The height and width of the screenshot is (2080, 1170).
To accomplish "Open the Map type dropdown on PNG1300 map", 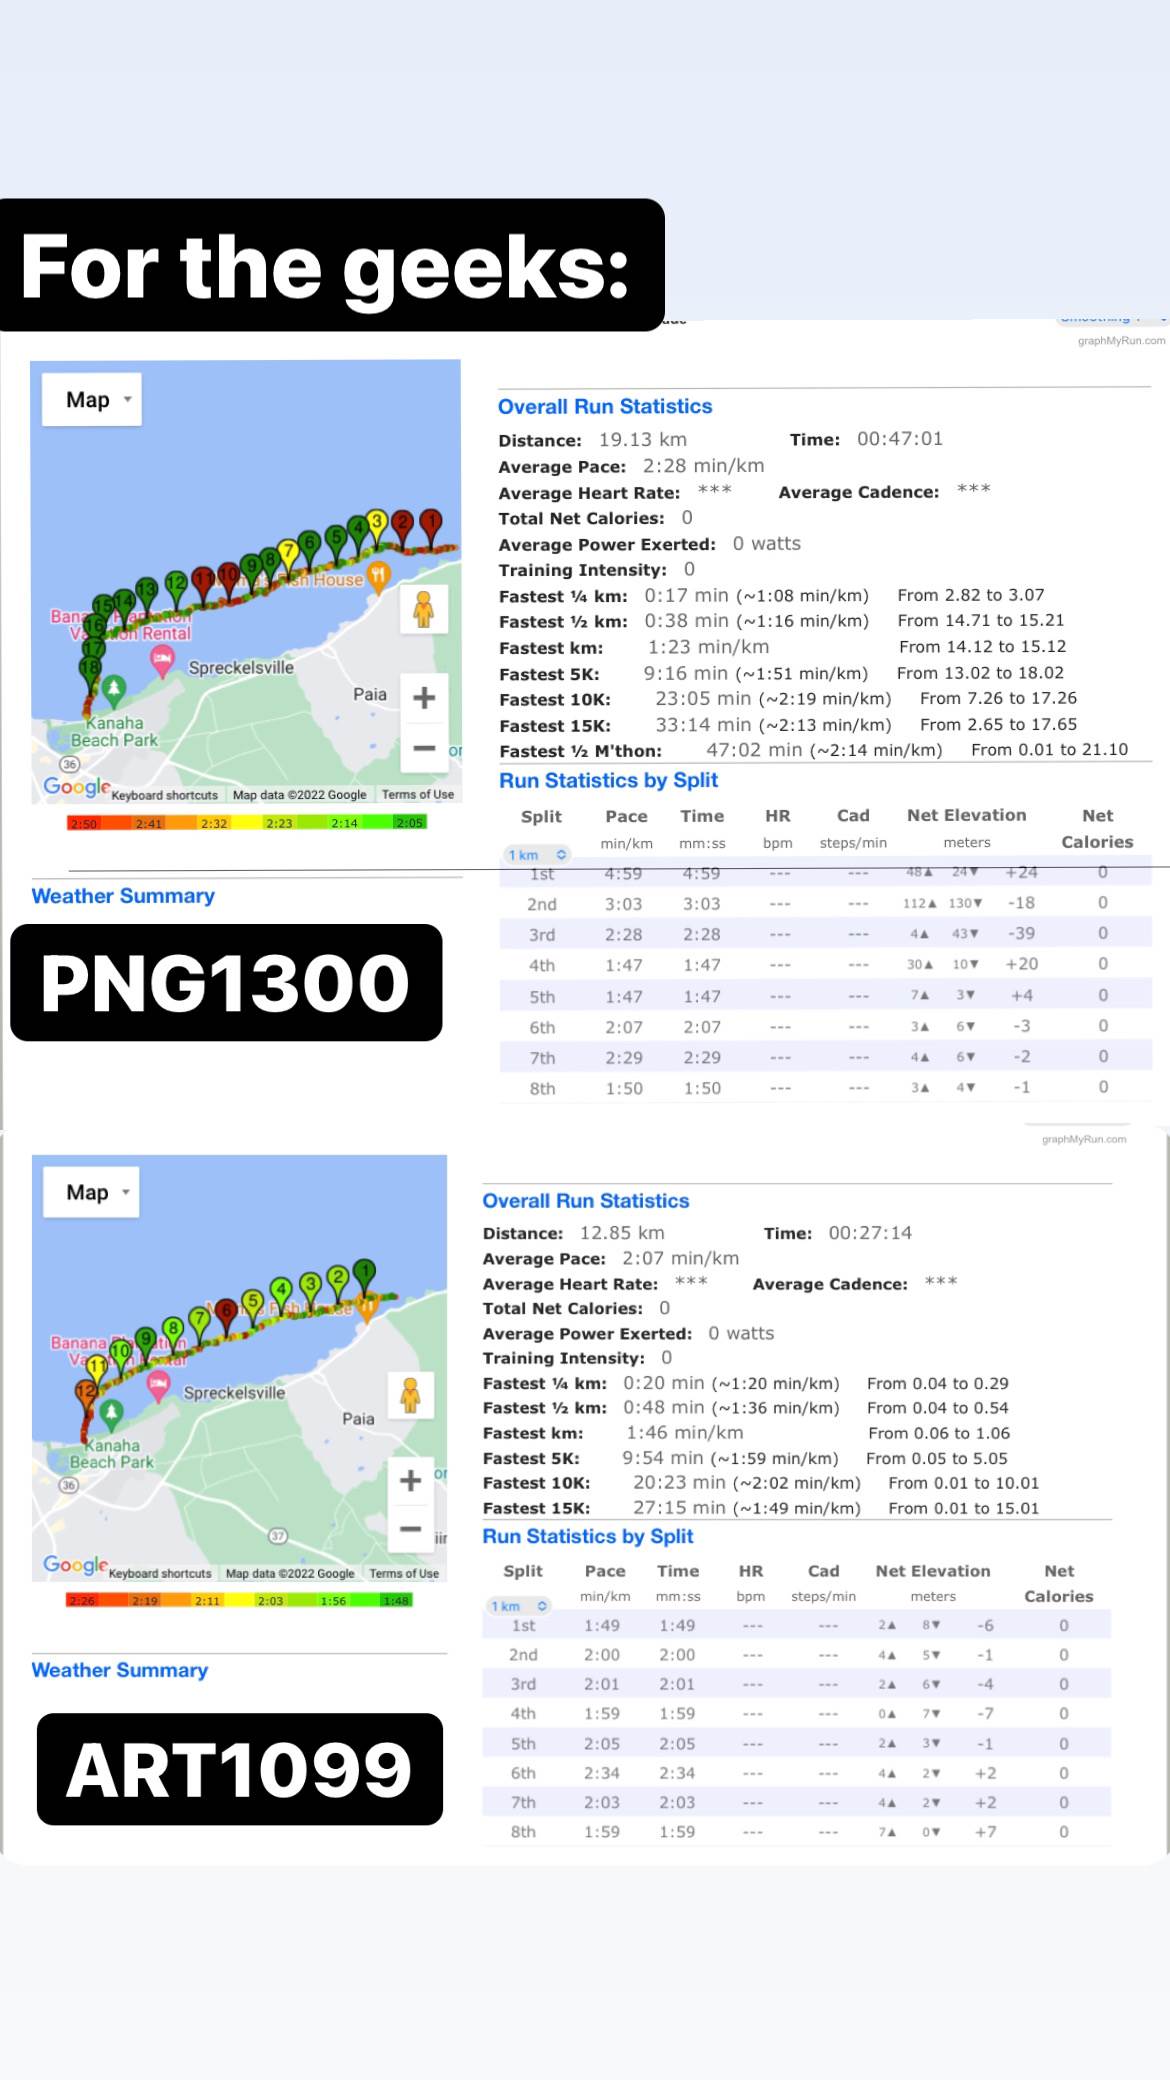I will [x=92, y=400].
